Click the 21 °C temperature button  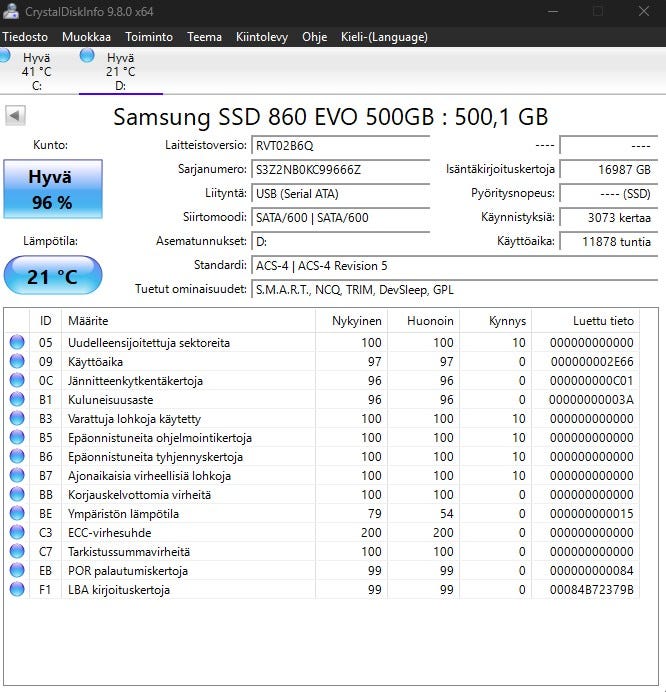coord(52,276)
